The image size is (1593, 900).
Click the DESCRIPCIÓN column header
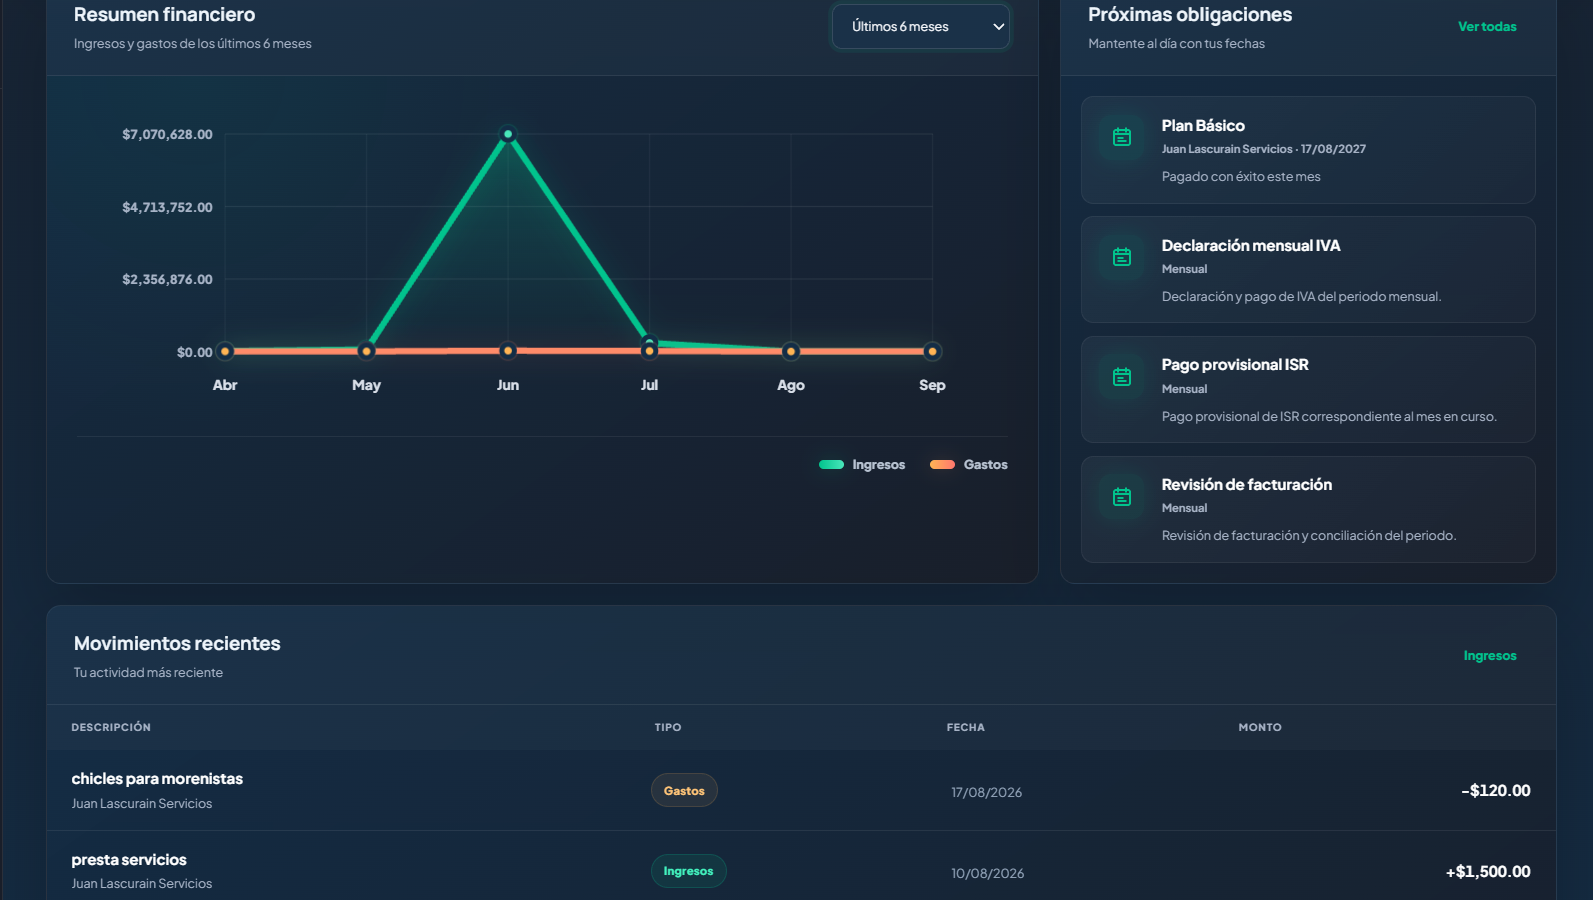(x=111, y=727)
